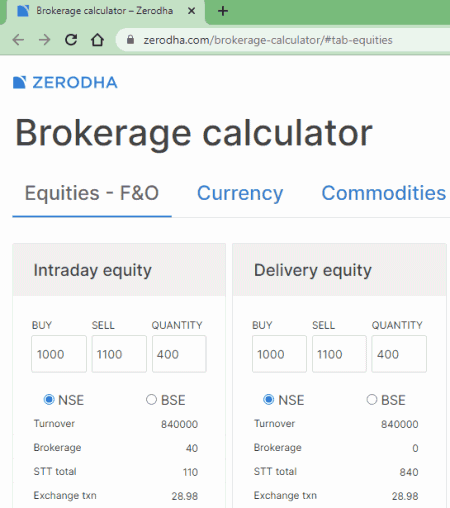Click Intraday equity SELL price field
Screen dimensions: 450x508
[x=119, y=354]
